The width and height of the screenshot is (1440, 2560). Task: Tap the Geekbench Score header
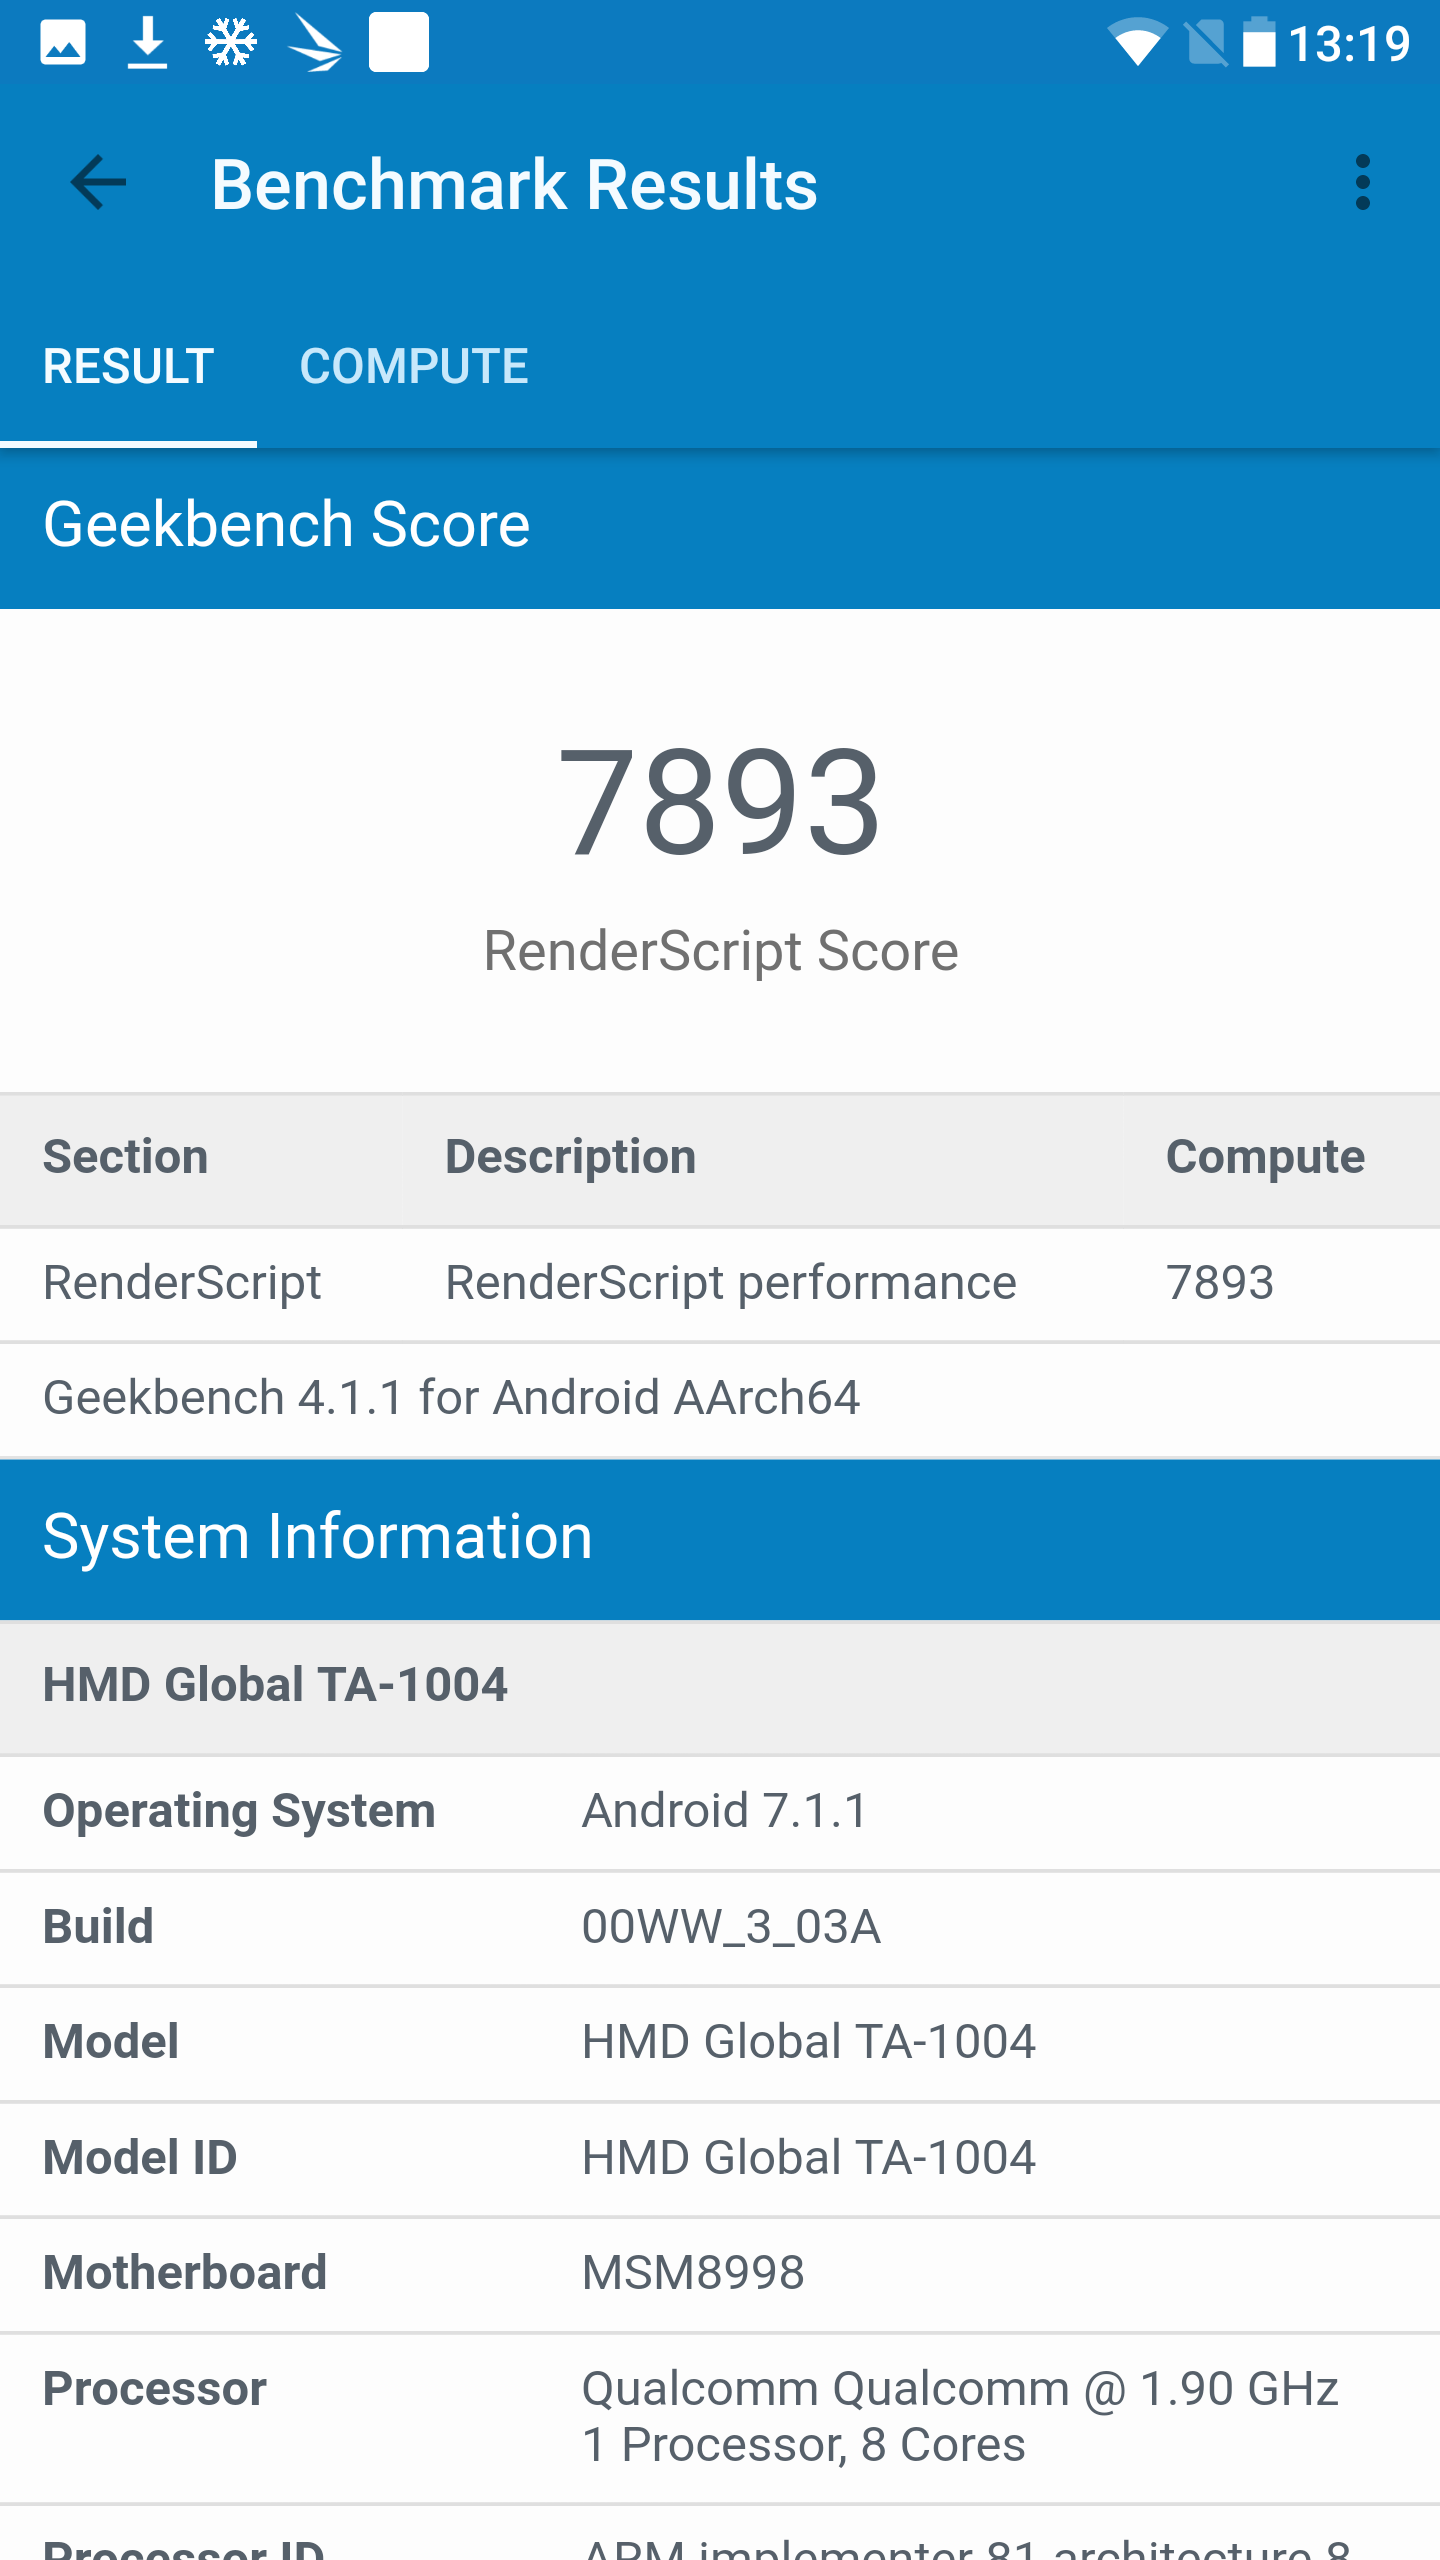point(286,525)
